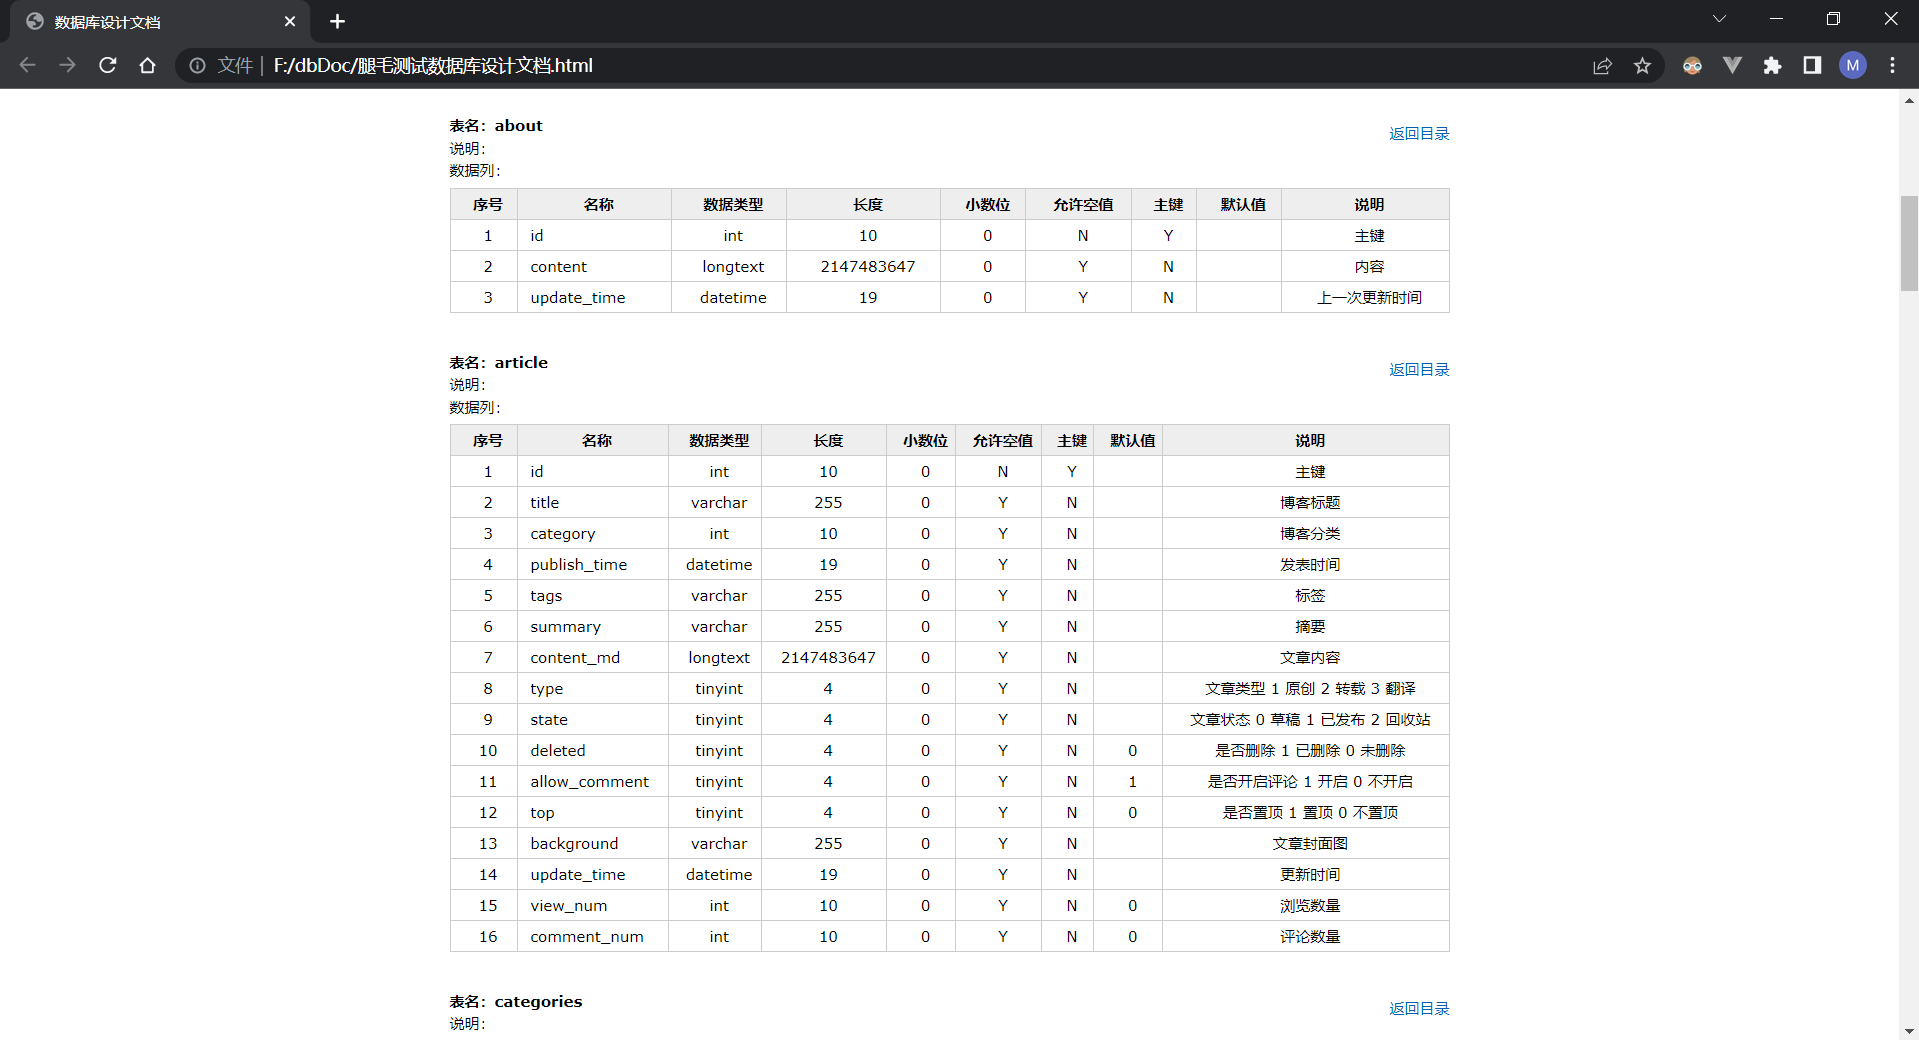Click 'title' row name in article table
Viewport: 1919px width, 1040px height.
(593, 502)
